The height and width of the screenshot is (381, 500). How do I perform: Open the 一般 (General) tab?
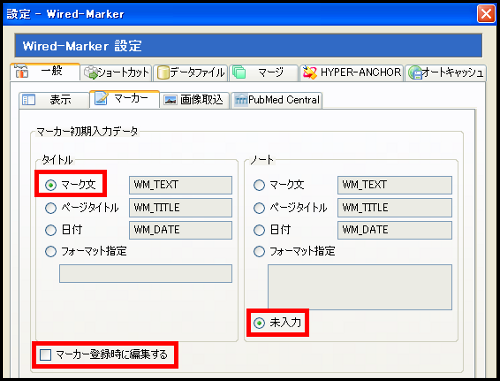pos(45,71)
